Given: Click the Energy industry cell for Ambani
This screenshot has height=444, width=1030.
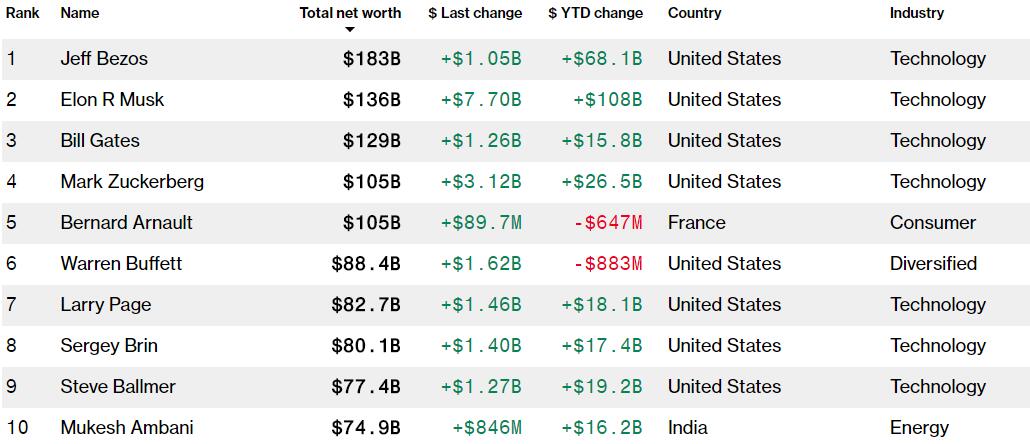Looking at the screenshot, I should [x=919, y=428].
